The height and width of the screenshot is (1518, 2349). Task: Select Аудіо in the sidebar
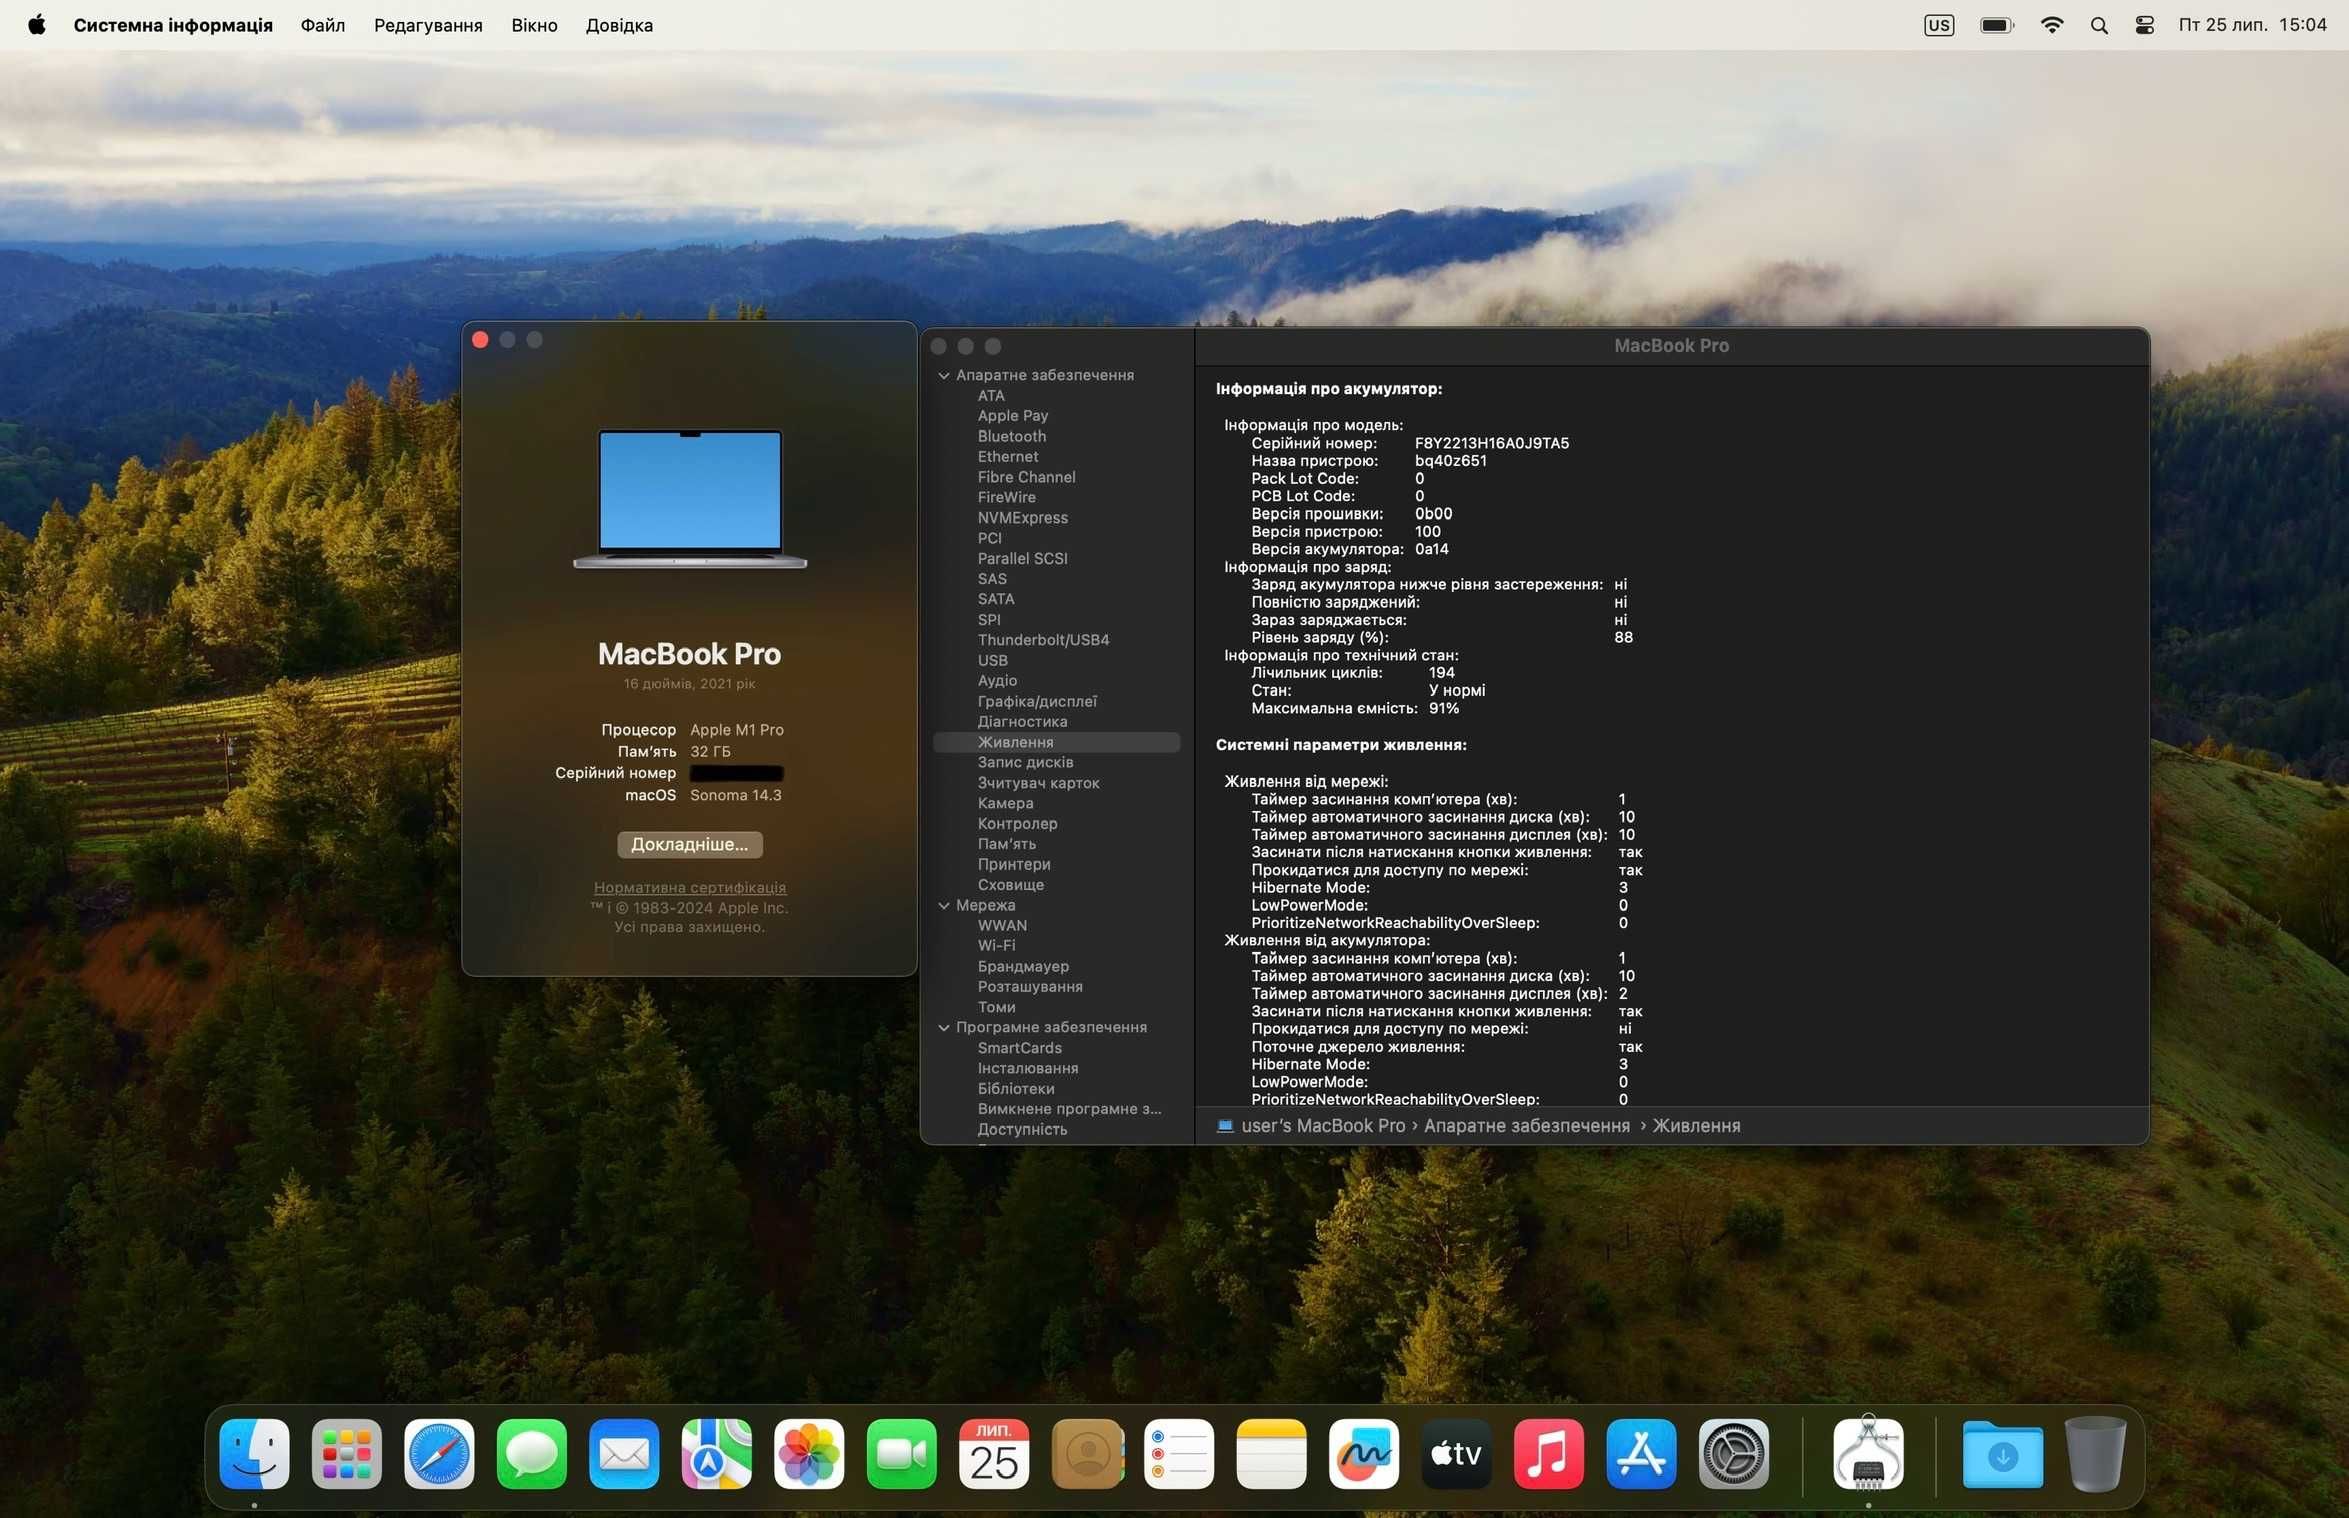[x=997, y=681]
